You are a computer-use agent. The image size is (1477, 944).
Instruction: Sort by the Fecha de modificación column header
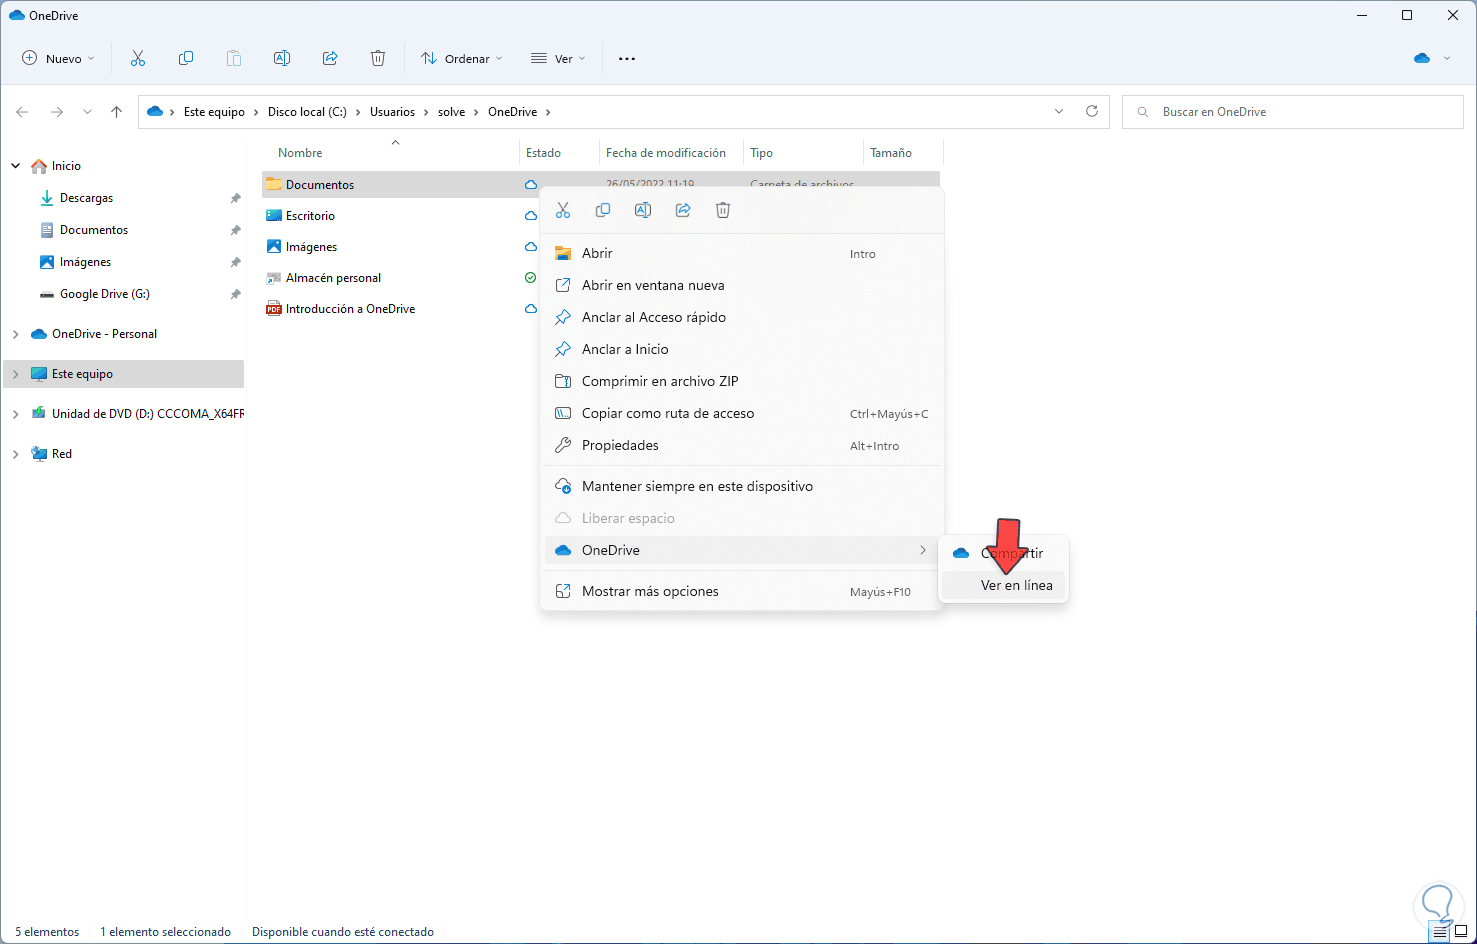click(x=666, y=153)
